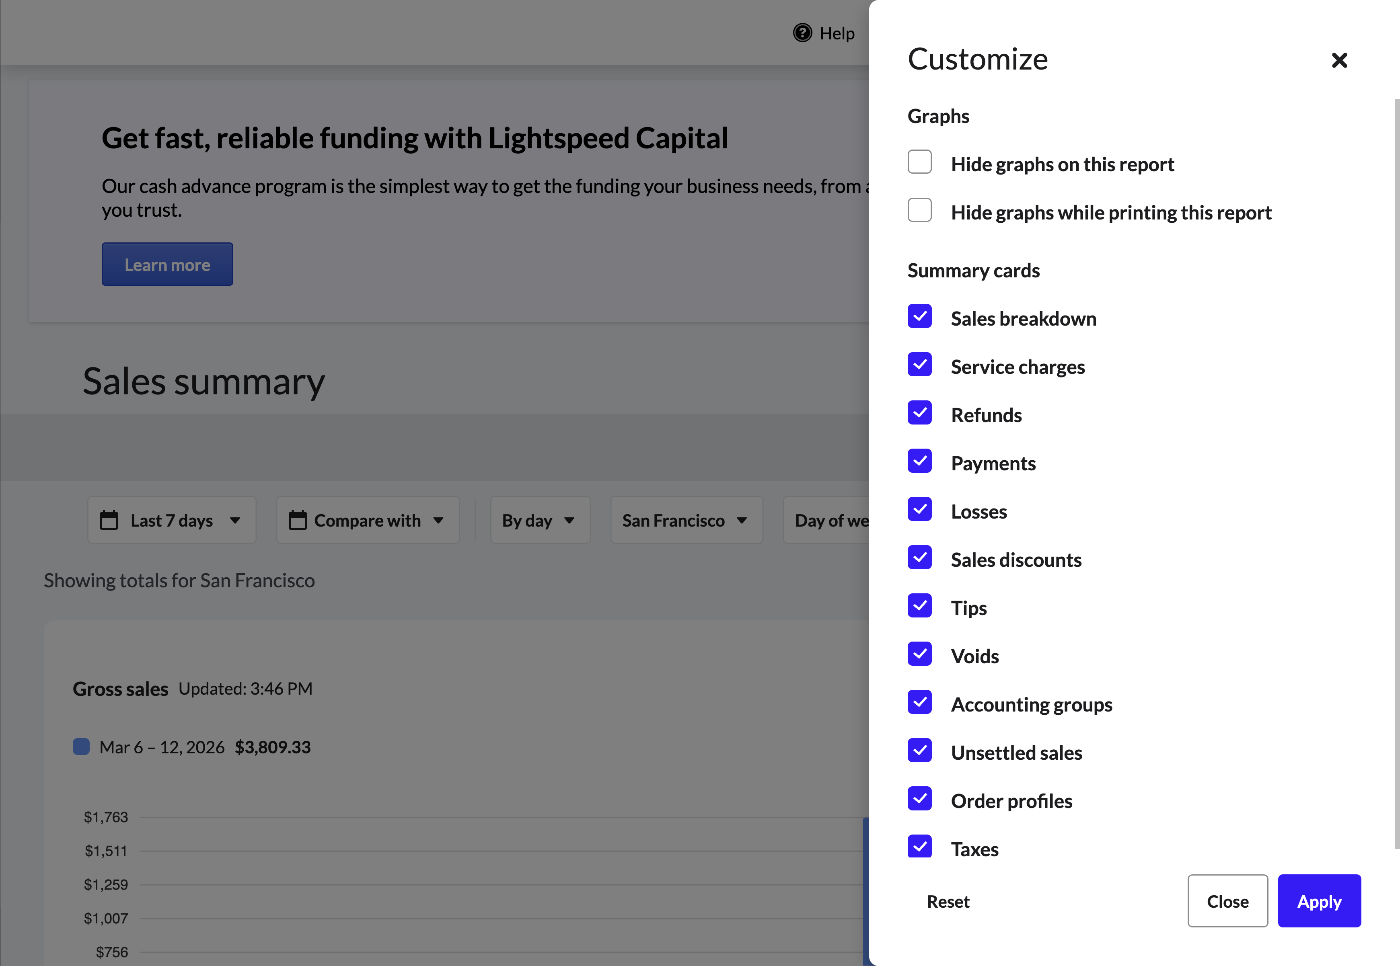Viewport: 1400px width, 966px height.
Task: Check "Hide graphs while printing this report"
Action: click(x=919, y=210)
